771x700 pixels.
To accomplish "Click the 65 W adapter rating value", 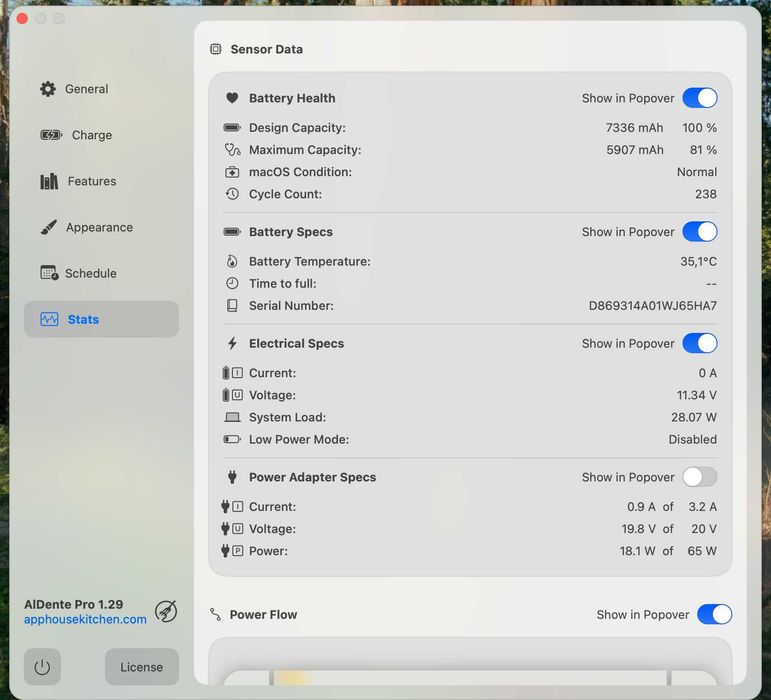I will point(702,551).
